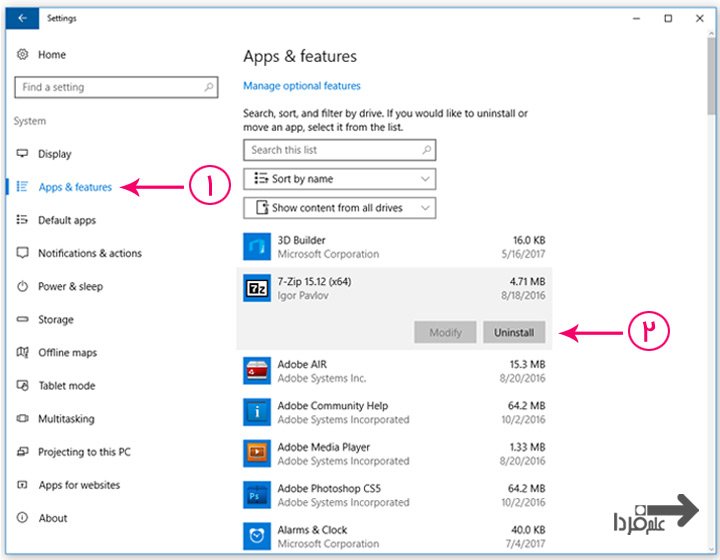Click the Adobe AIR app icon
Screen dimensions: 720x560
coord(257,371)
